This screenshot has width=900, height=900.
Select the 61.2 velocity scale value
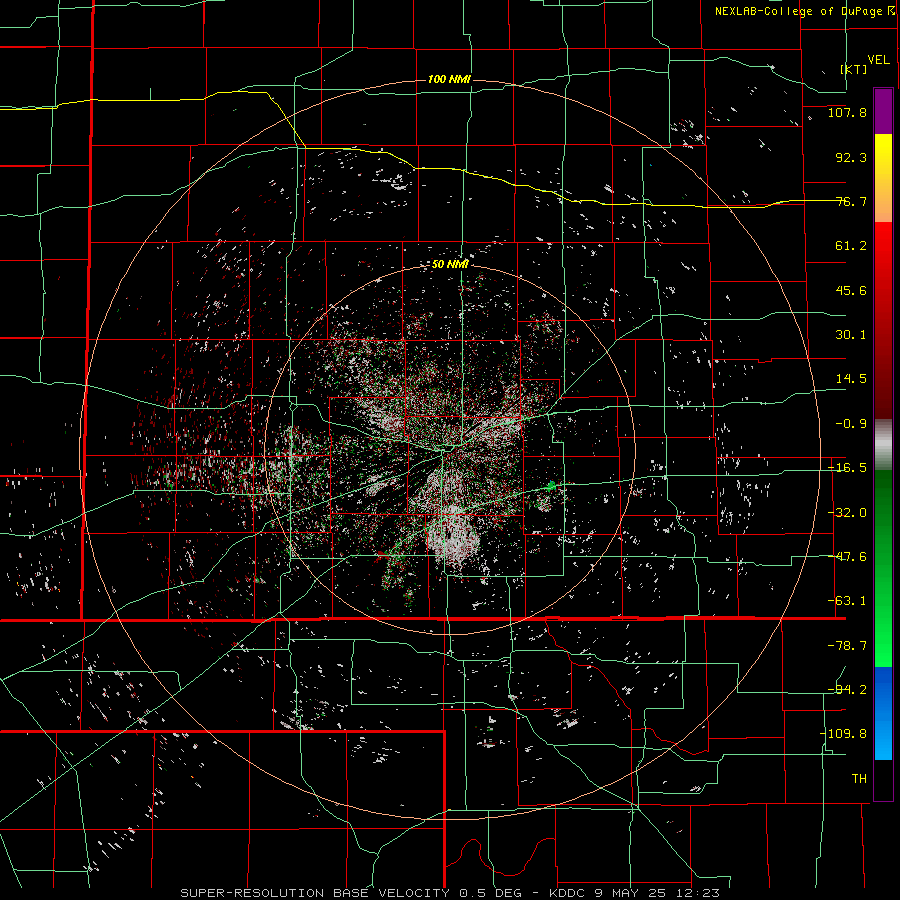coord(851,246)
